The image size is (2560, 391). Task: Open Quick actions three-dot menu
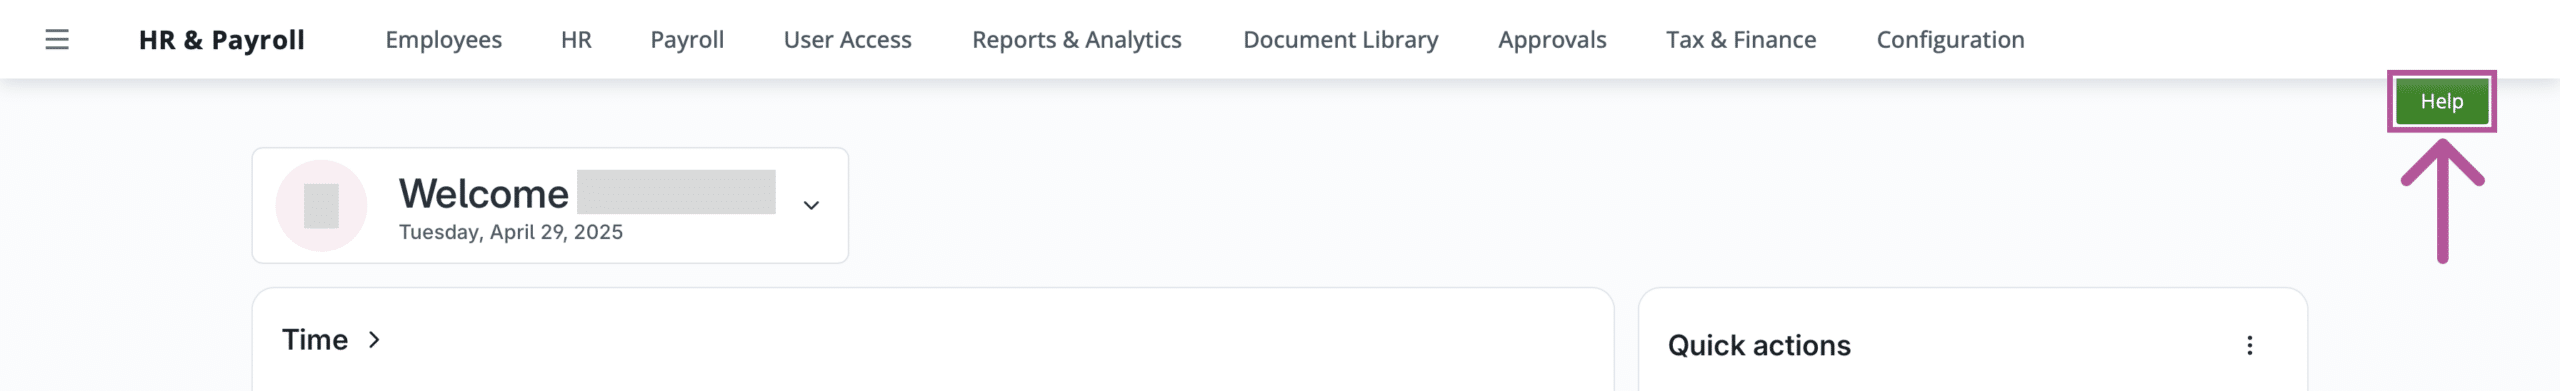(x=2249, y=346)
